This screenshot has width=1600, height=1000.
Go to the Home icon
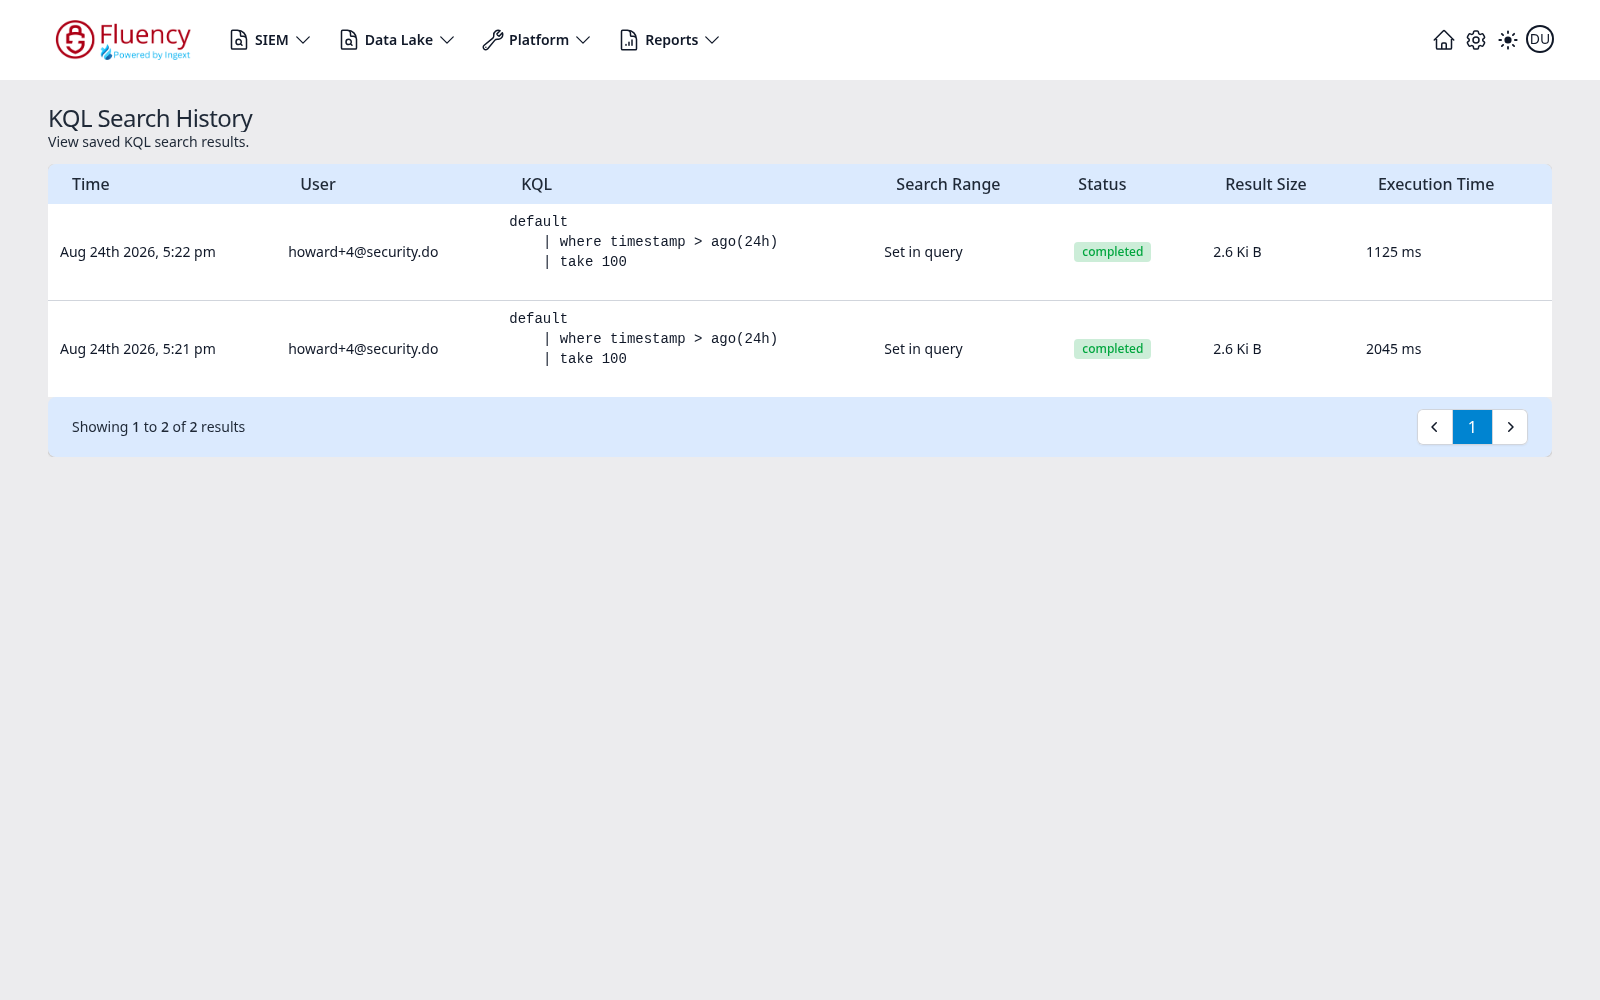[1444, 40]
